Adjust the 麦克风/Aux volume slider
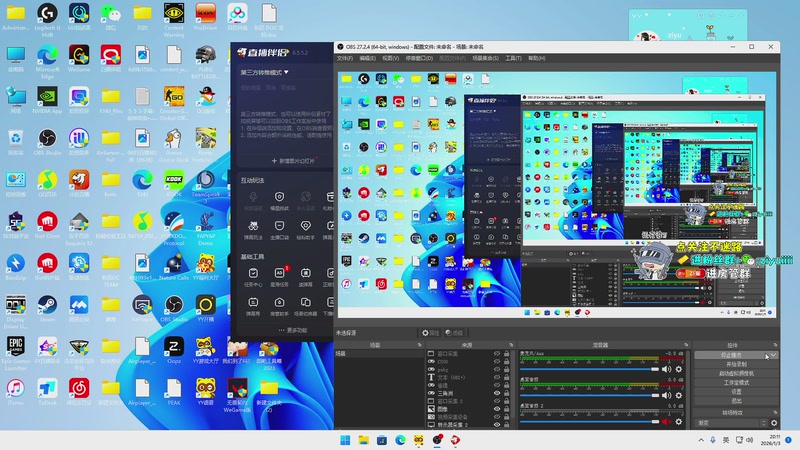 click(589, 369)
